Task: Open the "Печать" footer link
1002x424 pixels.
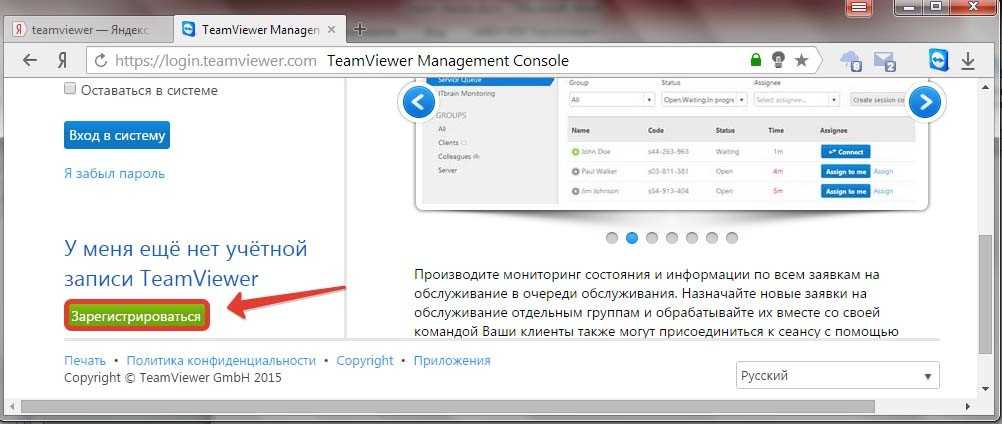Action: pos(85,360)
